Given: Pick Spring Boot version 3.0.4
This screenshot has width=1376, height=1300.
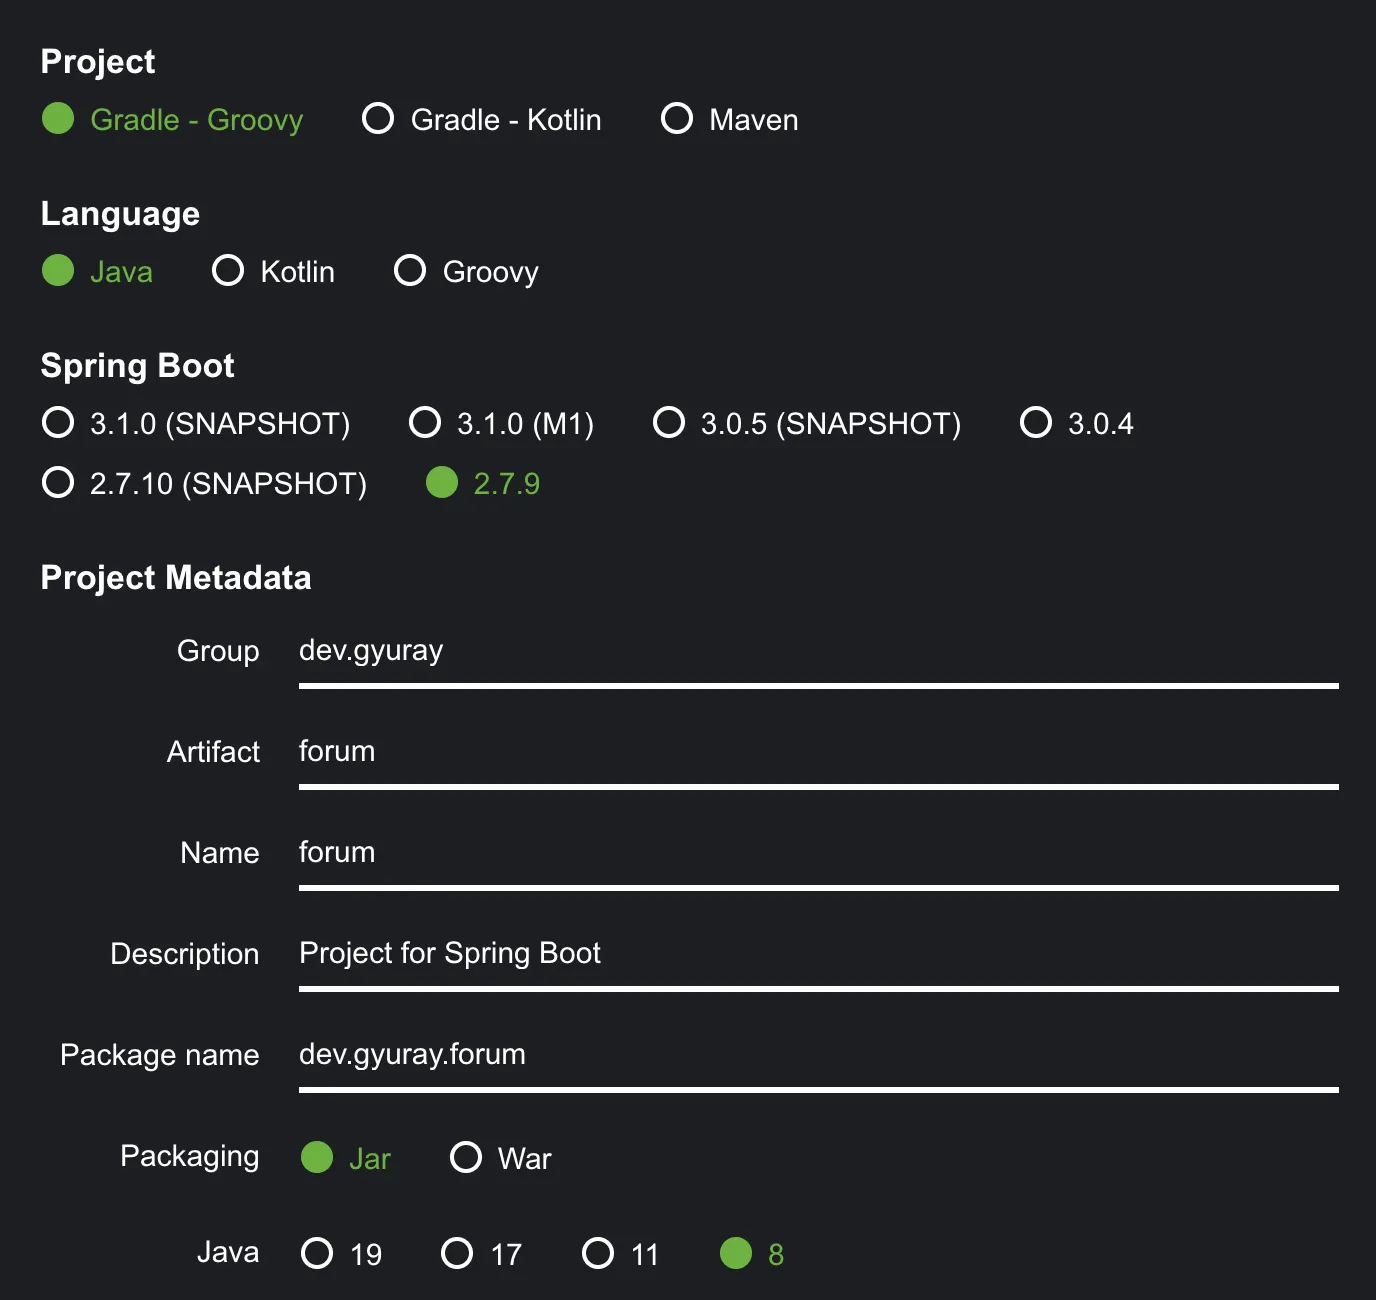Looking at the screenshot, I should (x=1036, y=423).
